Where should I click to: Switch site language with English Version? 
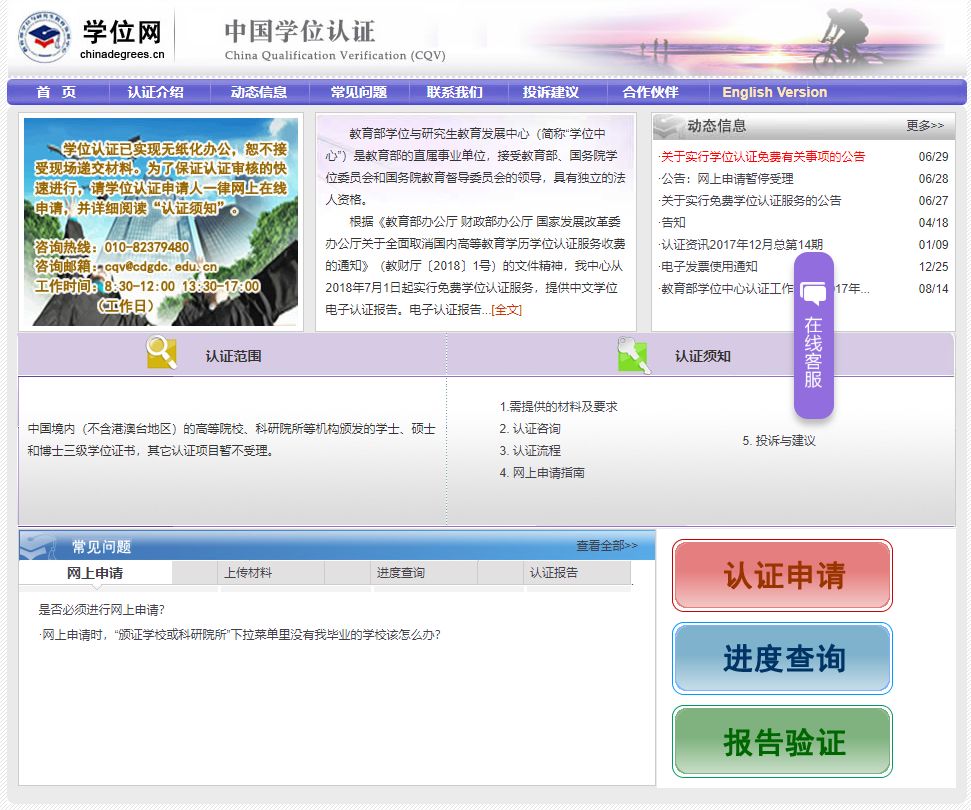(x=773, y=91)
